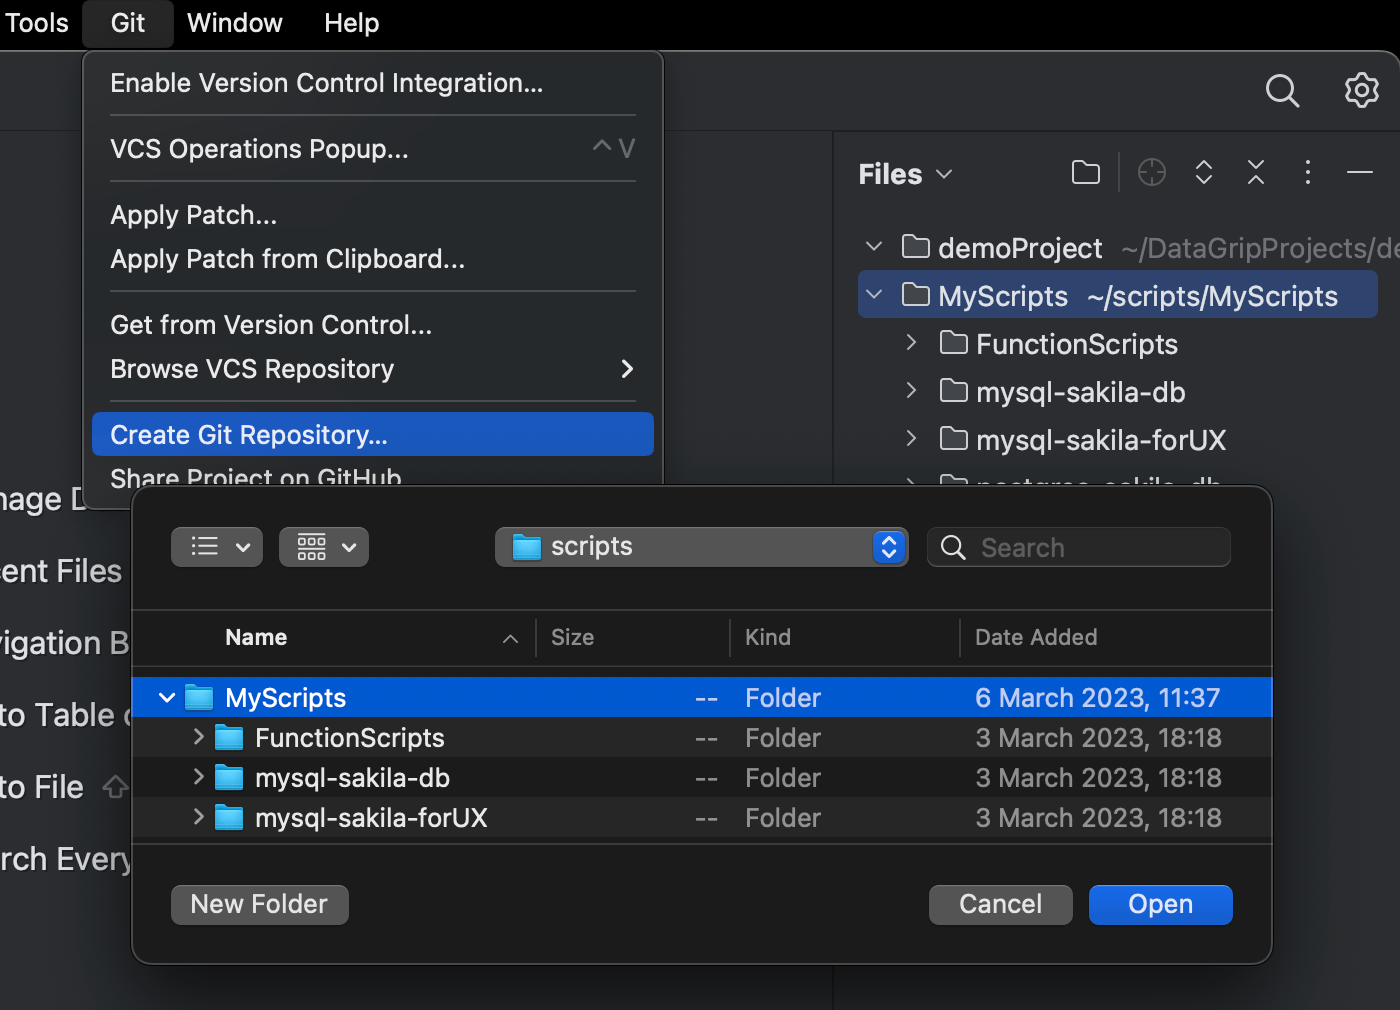Image resolution: width=1400 pixels, height=1010 pixels.
Task: Select Create Git Repository menu item
Action: click(372, 435)
